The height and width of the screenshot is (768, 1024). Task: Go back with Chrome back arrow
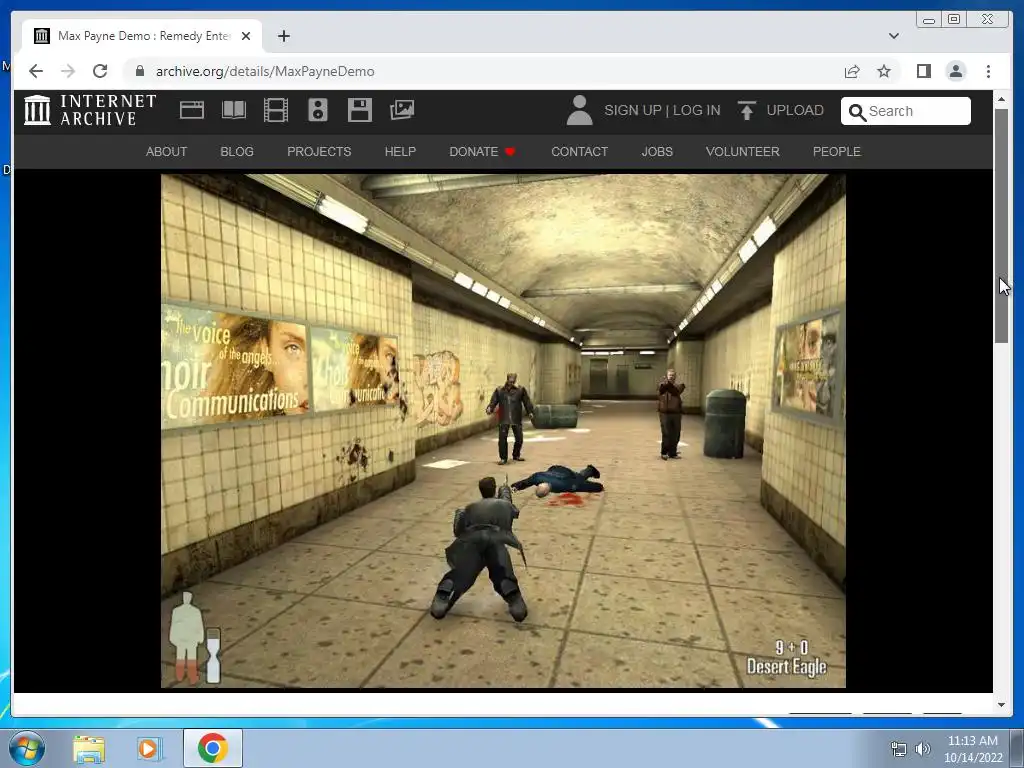(x=36, y=71)
